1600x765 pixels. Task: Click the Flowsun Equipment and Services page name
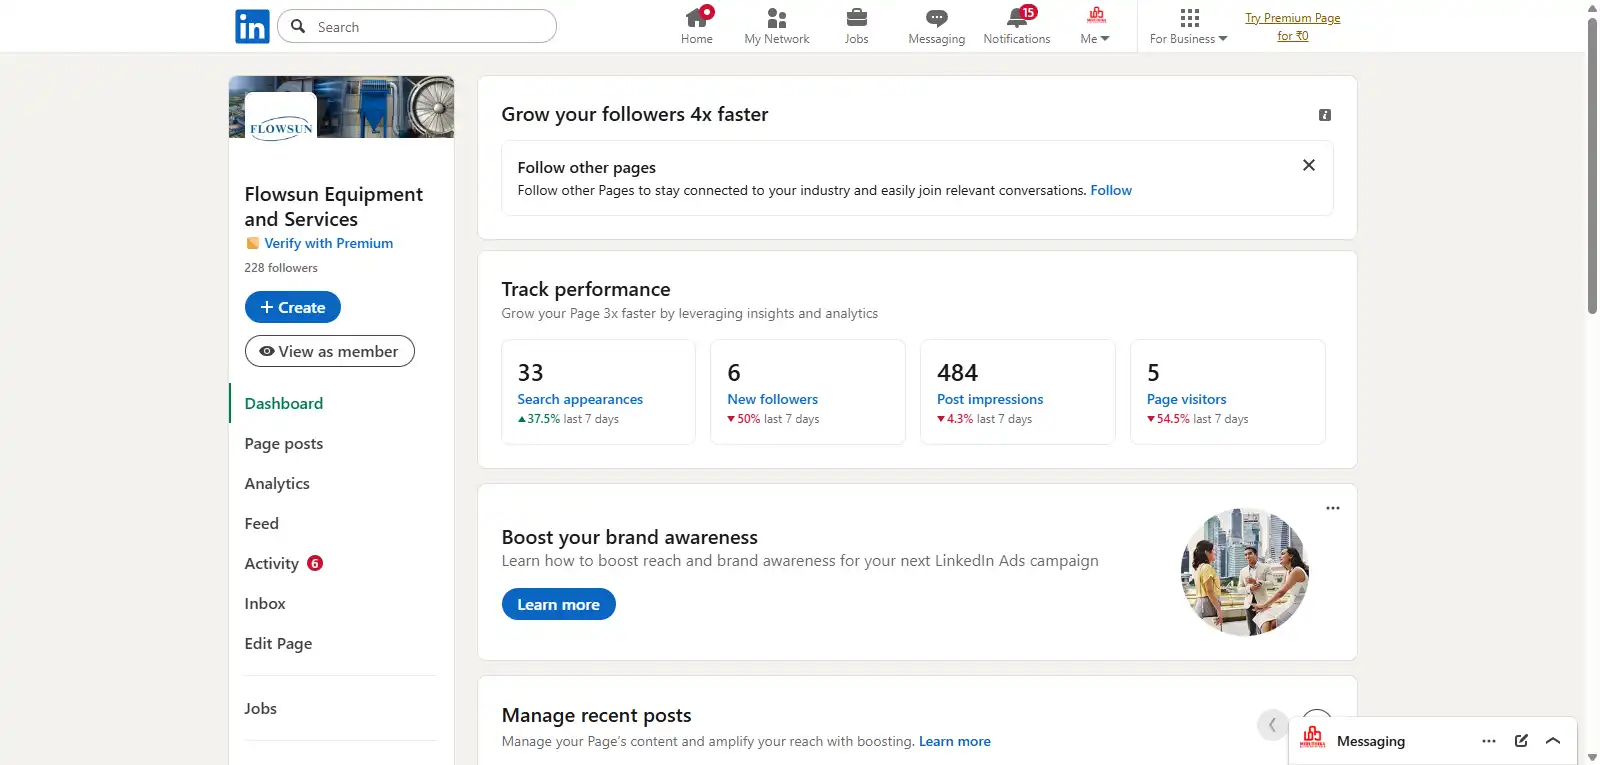pos(334,206)
